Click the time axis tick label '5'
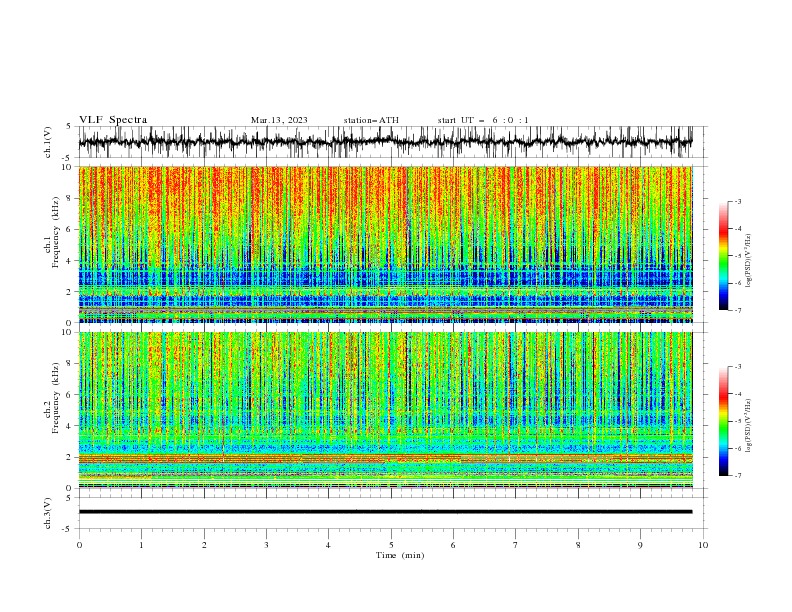 pos(391,545)
